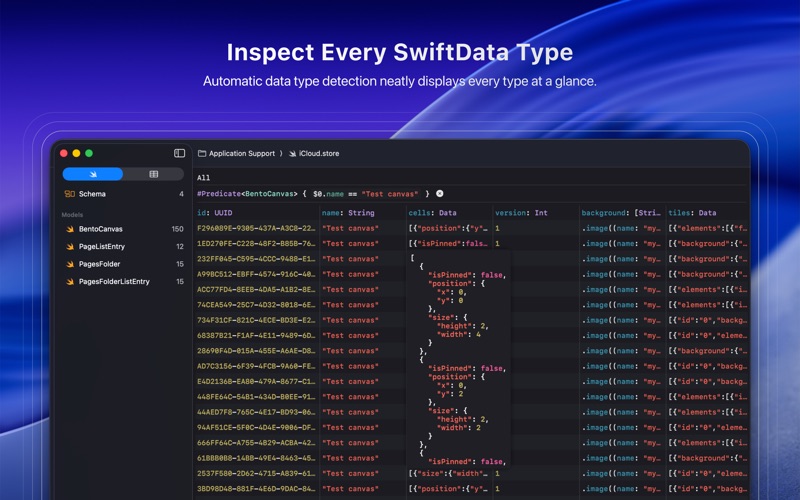
Task: Select the row with id 1ED270FE-C228
Action: click(x=470, y=243)
